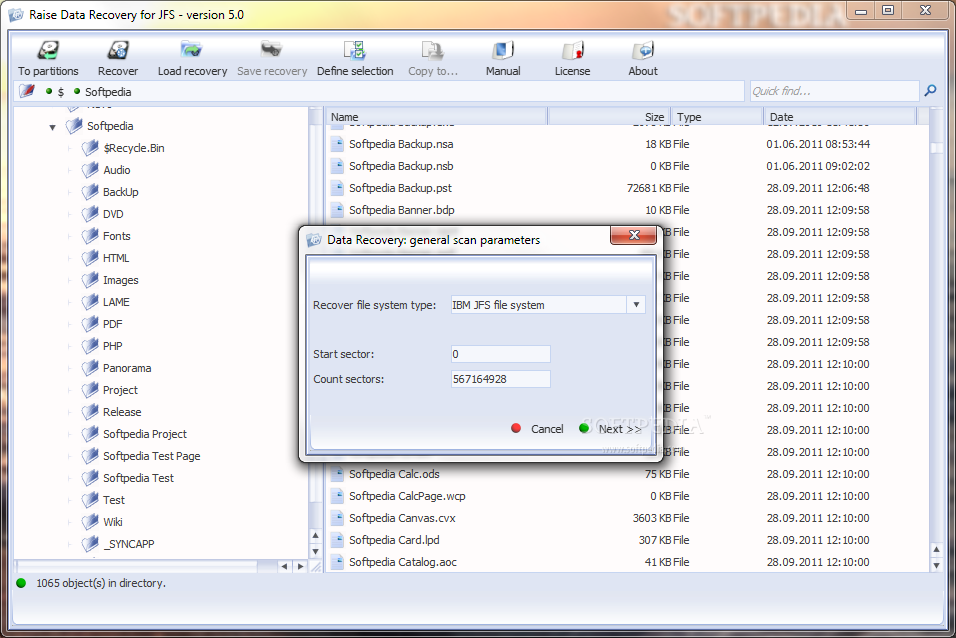956x638 pixels.
Task: Open the Manual icon
Action: pyautogui.click(x=503, y=51)
